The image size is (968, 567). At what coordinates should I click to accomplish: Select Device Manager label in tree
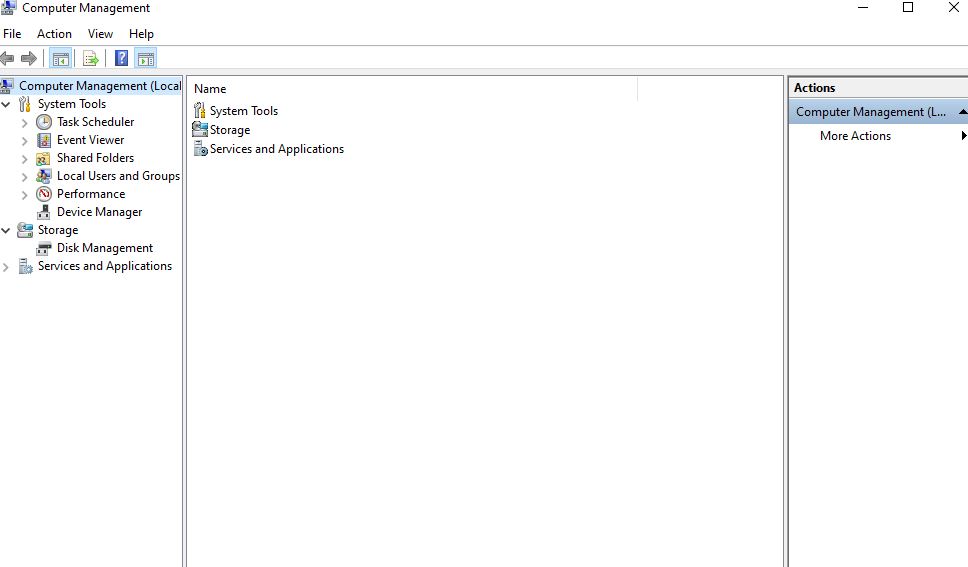point(99,212)
